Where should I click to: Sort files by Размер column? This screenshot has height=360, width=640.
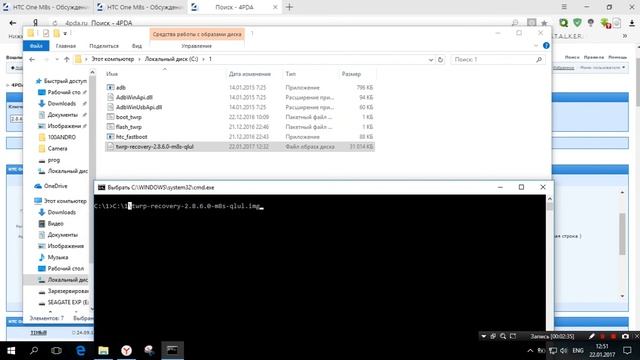[351, 74]
